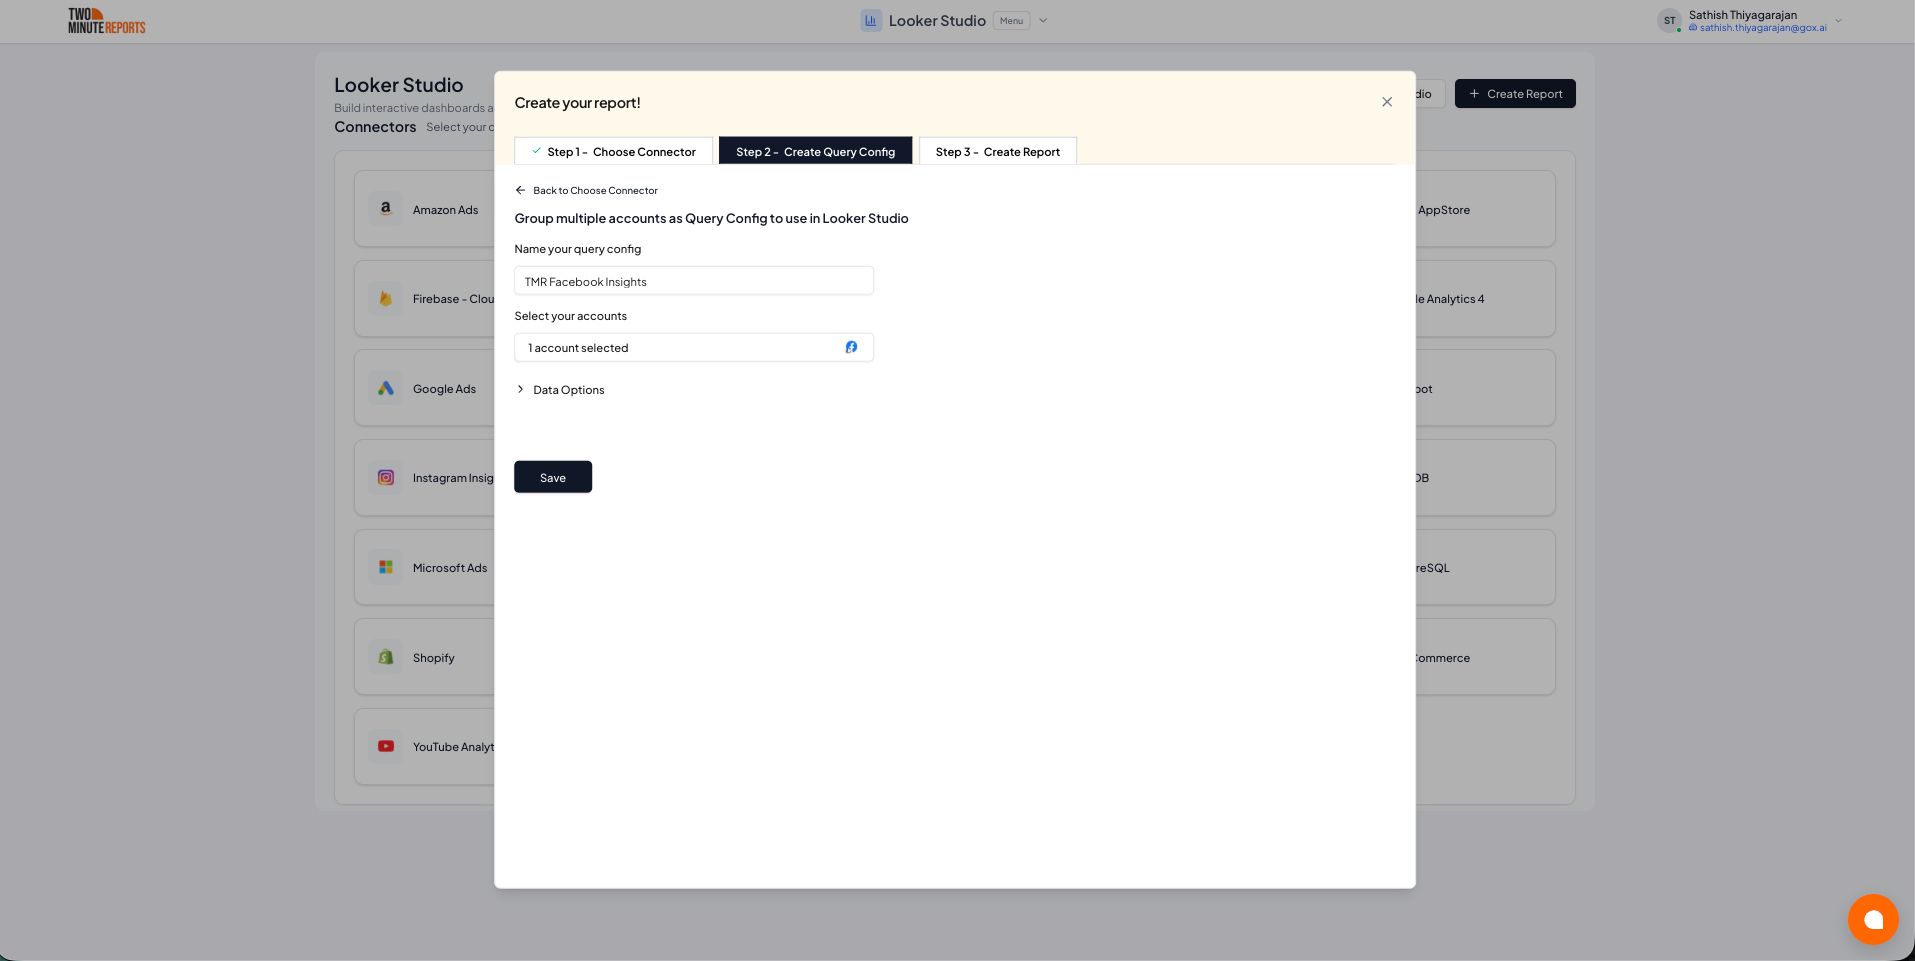Select the YouTube Analytics connector icon
This screenshot has height=961, width=1915.
pyautogui.click(x=386, y=746)
